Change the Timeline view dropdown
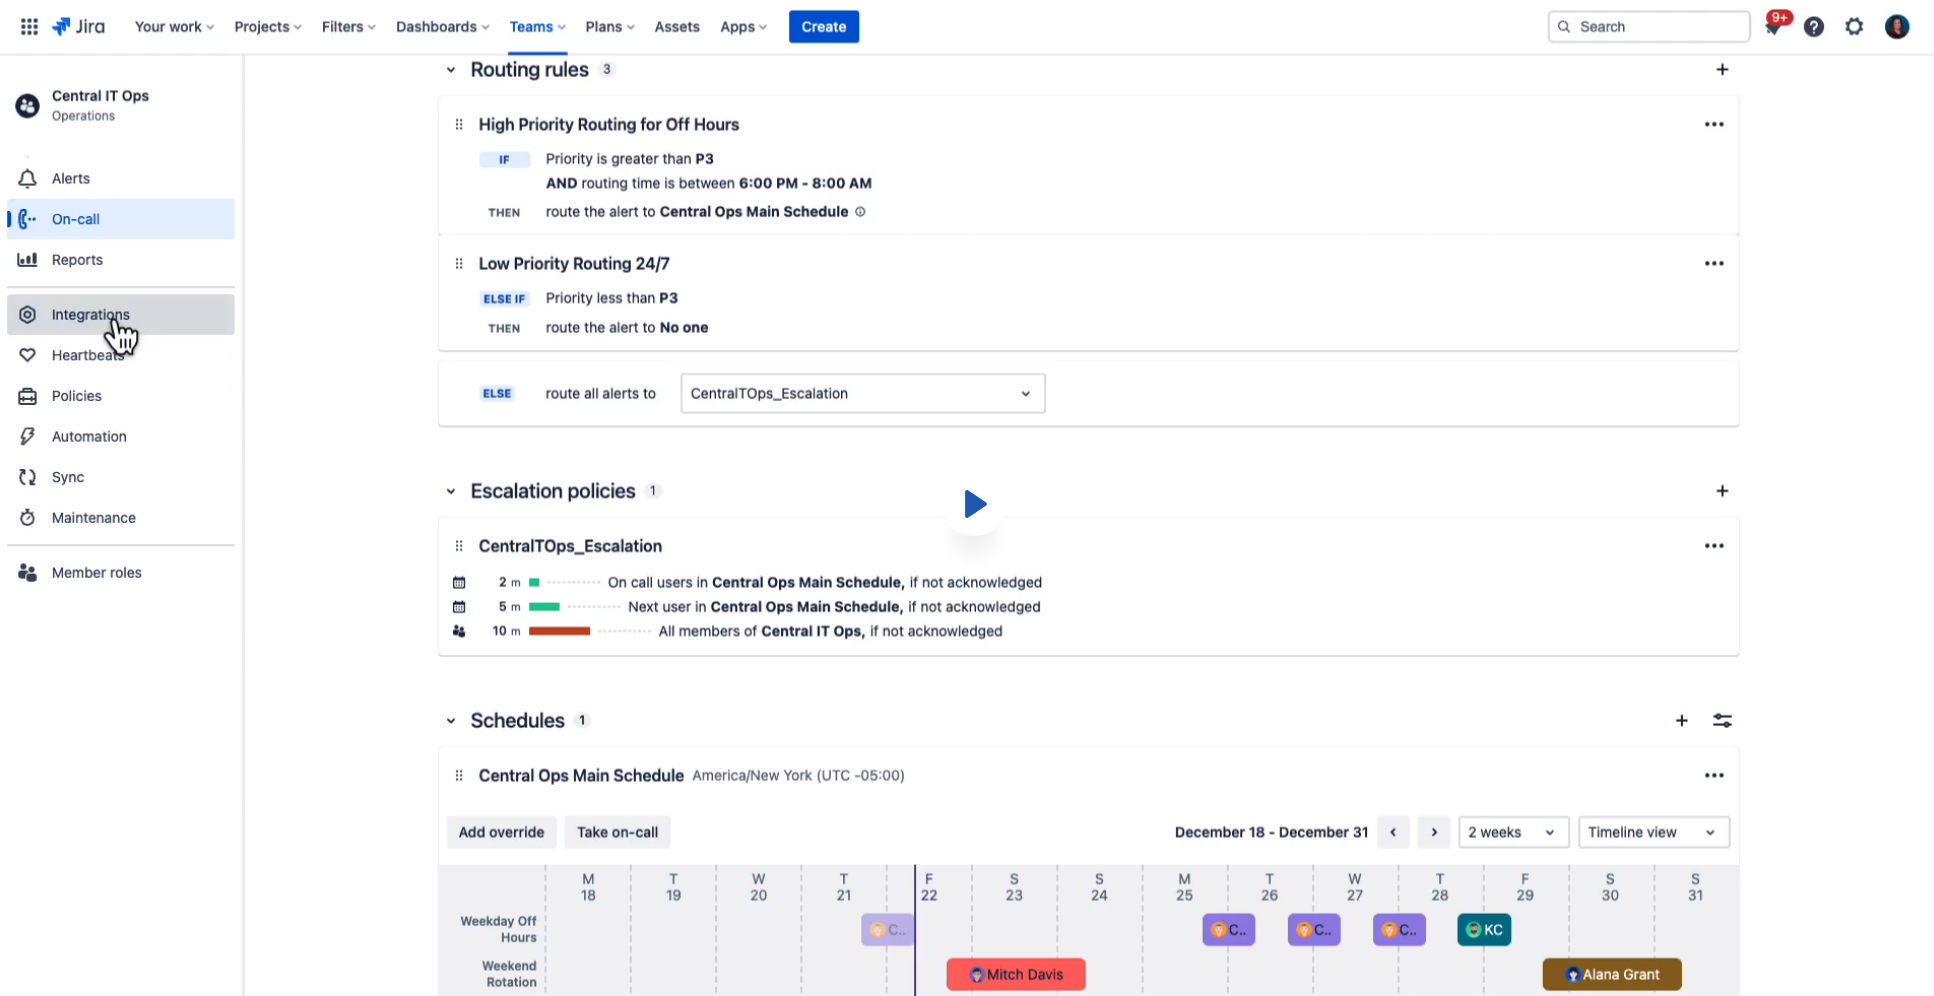Screen dimensions: 1934x996 (x=1652, y=832)
